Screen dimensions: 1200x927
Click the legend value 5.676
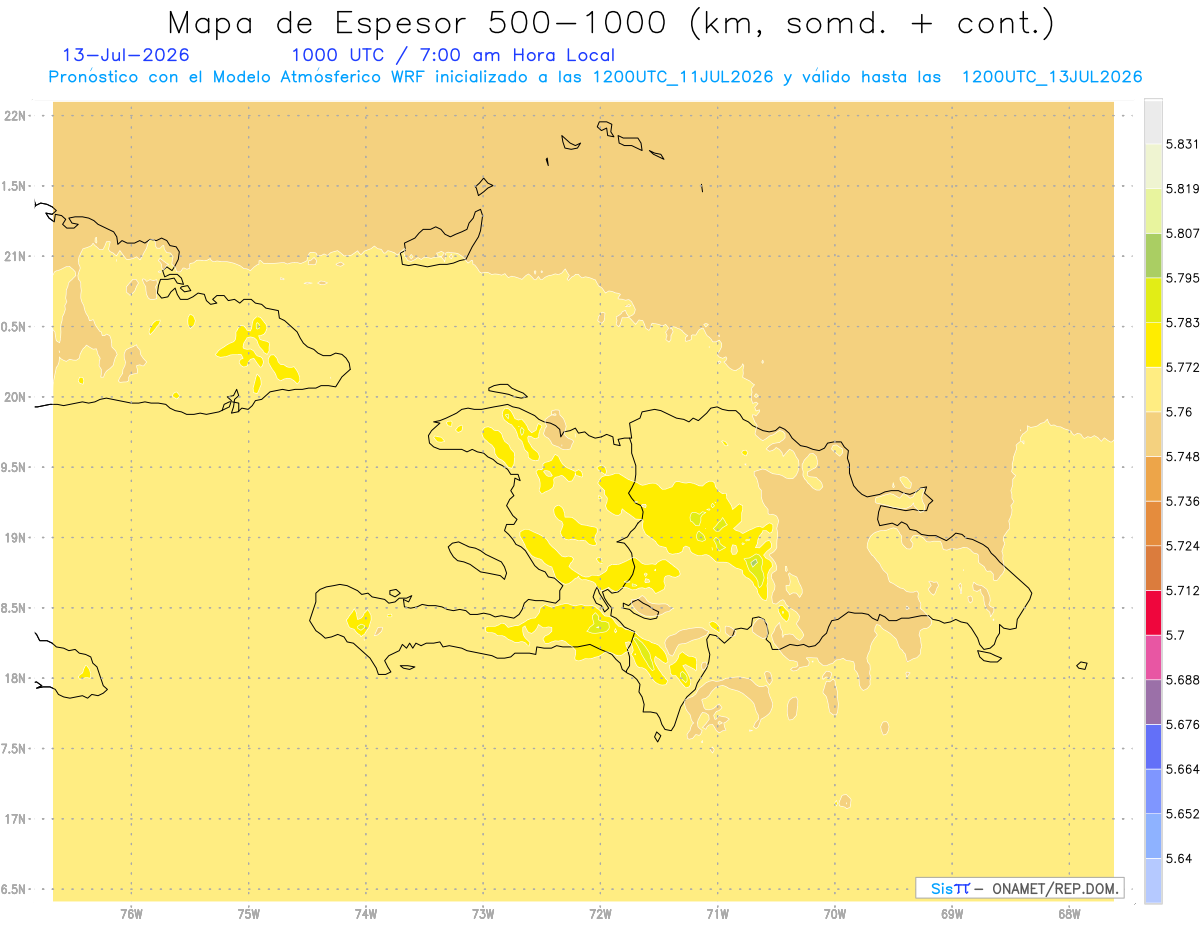1182,725
